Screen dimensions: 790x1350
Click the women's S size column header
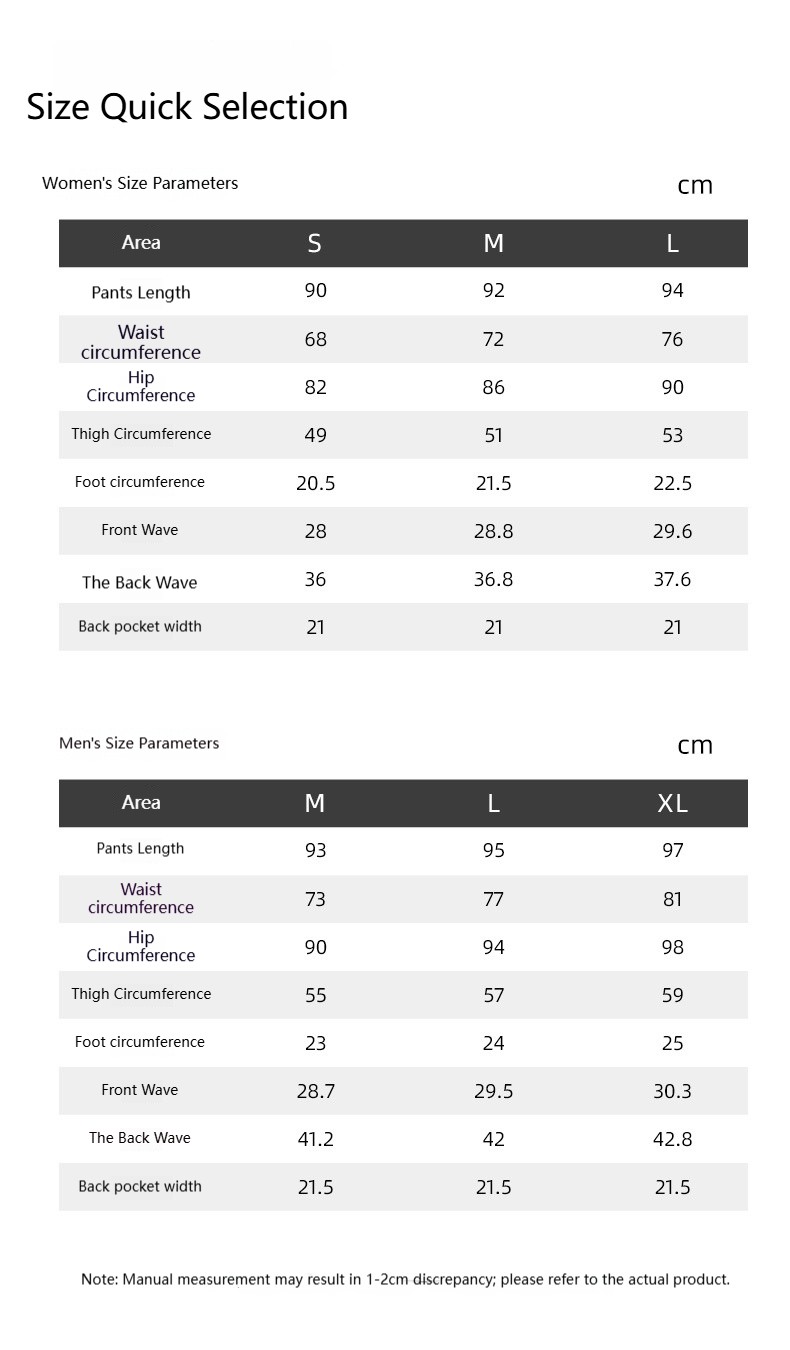click(x=315, y=243)
